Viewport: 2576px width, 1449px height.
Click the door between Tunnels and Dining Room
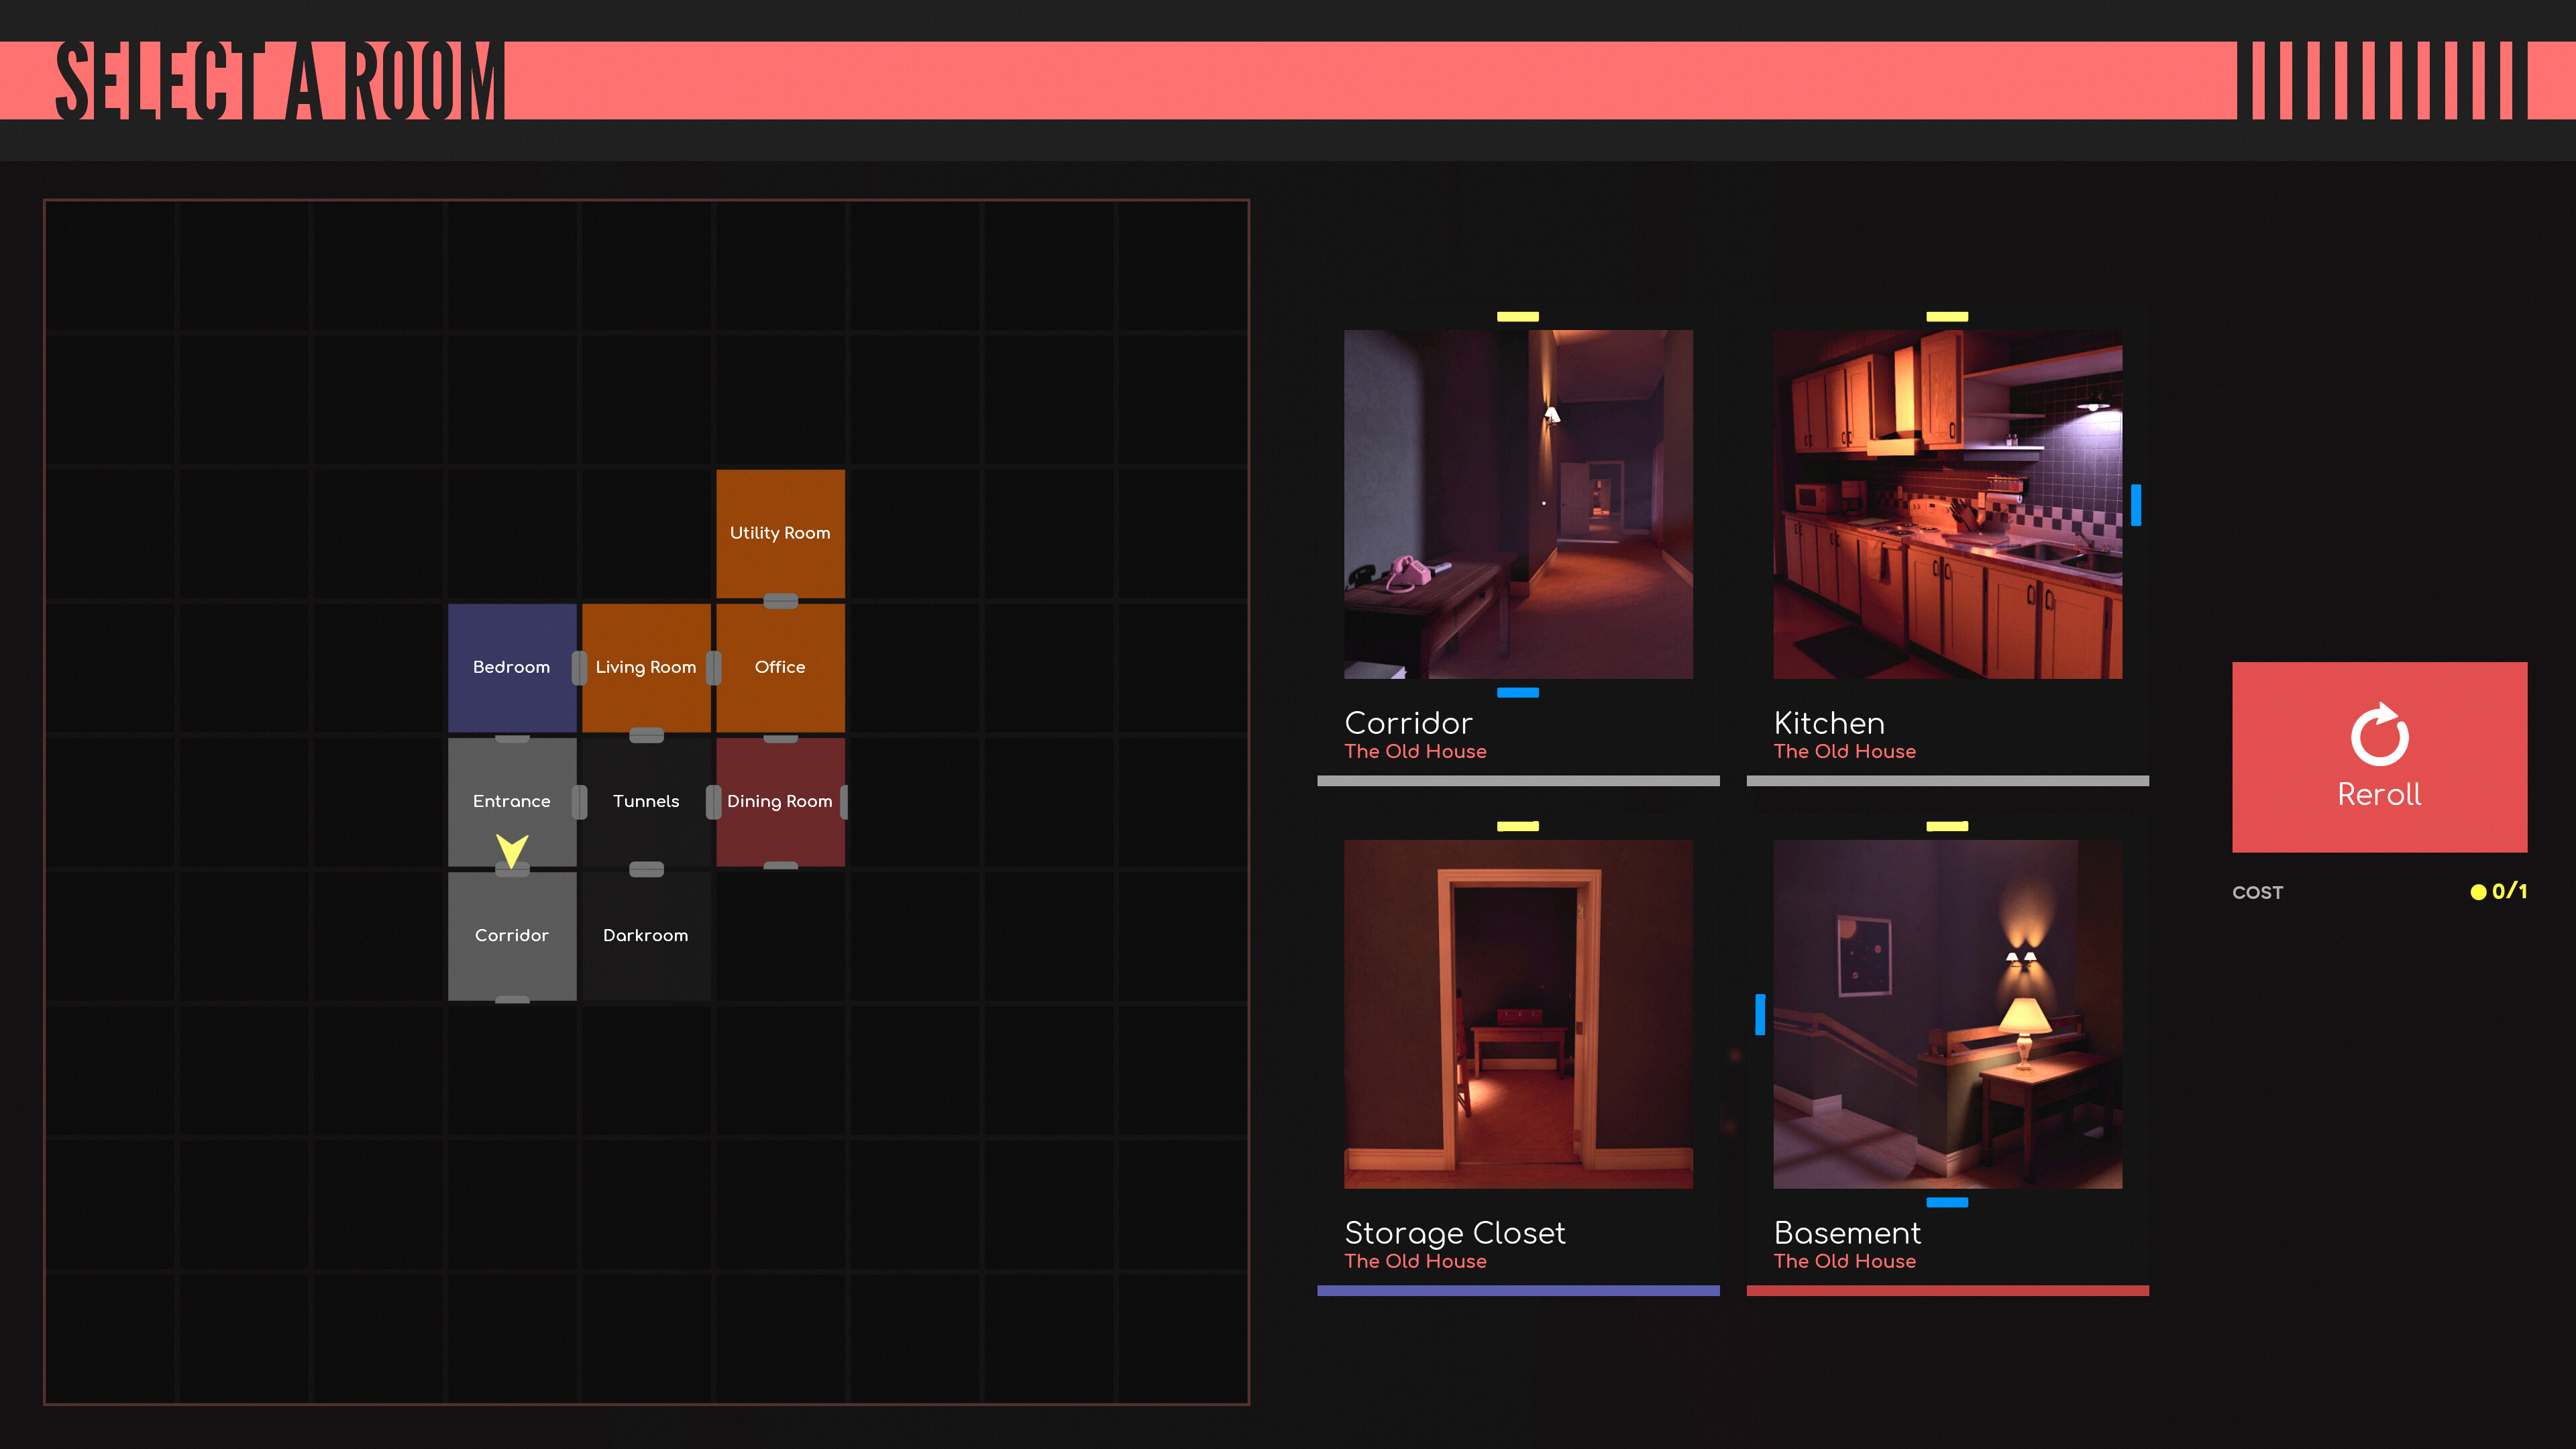[x=713, y=801]
